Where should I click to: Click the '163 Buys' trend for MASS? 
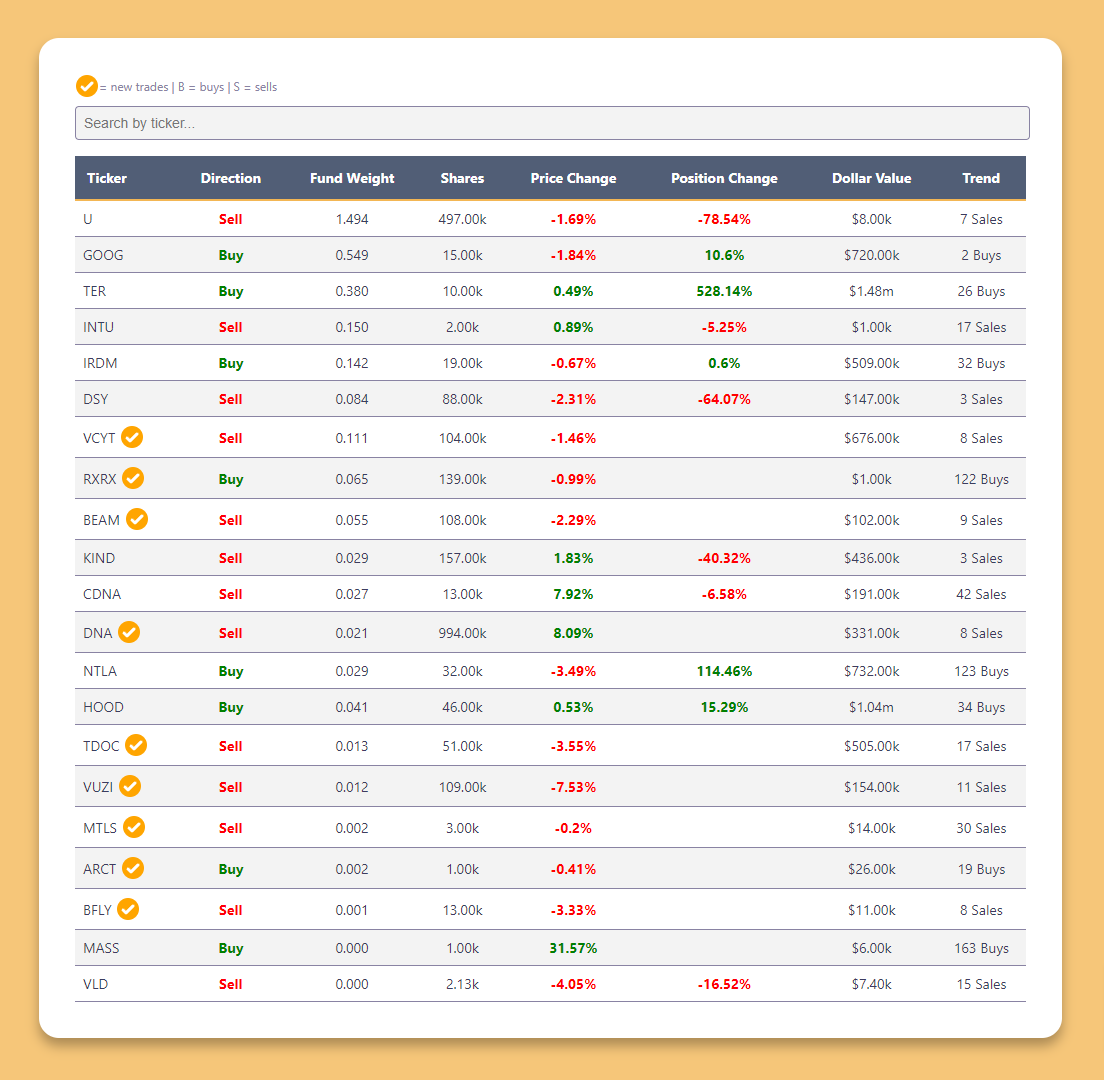(981, 948)
